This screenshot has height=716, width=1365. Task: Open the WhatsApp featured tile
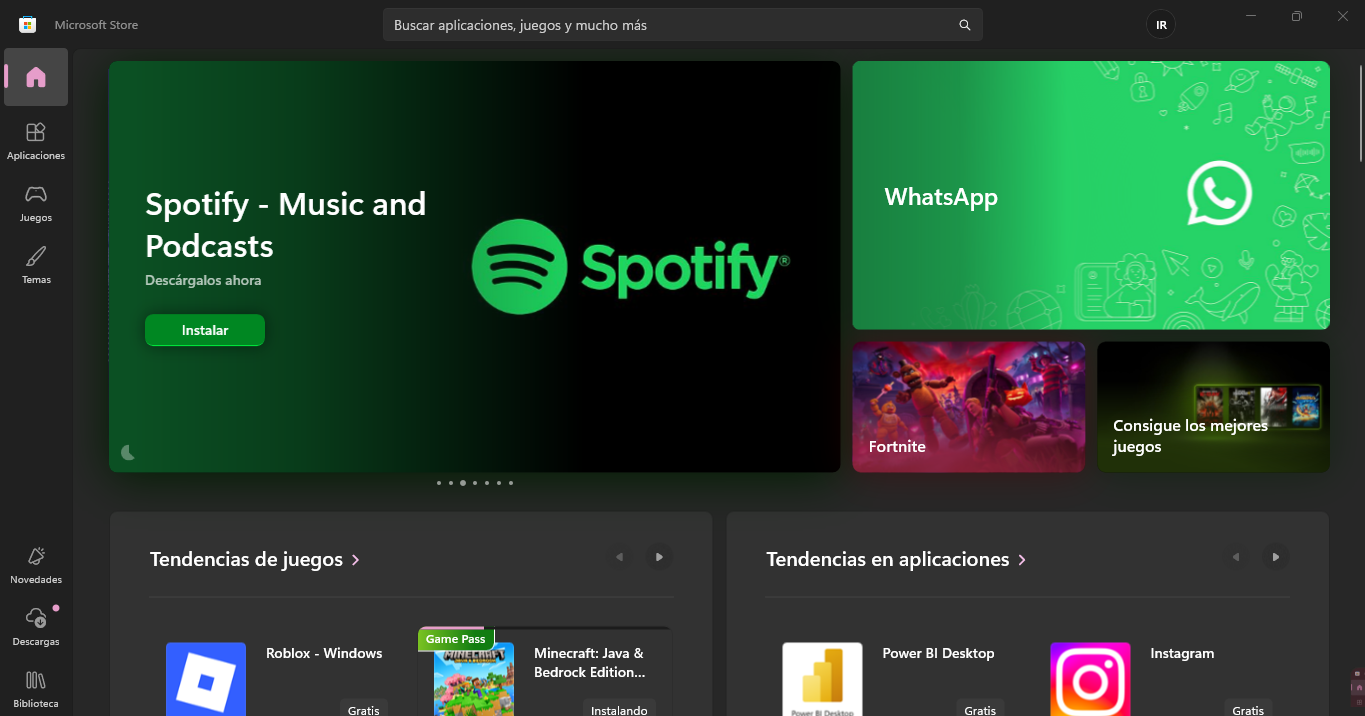click(1091, 195)
